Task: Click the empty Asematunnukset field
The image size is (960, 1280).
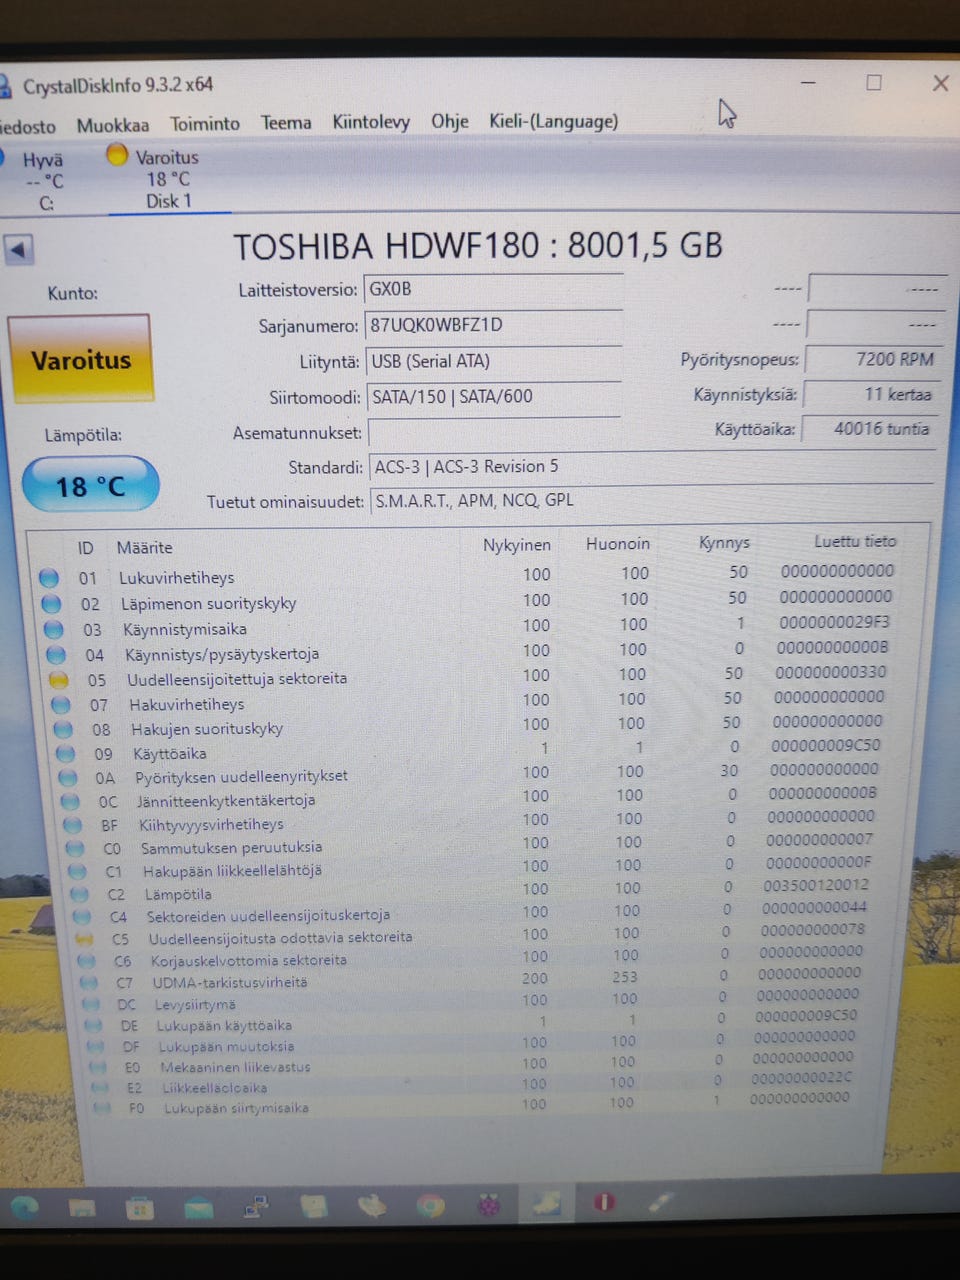Action: pos(496,433)
